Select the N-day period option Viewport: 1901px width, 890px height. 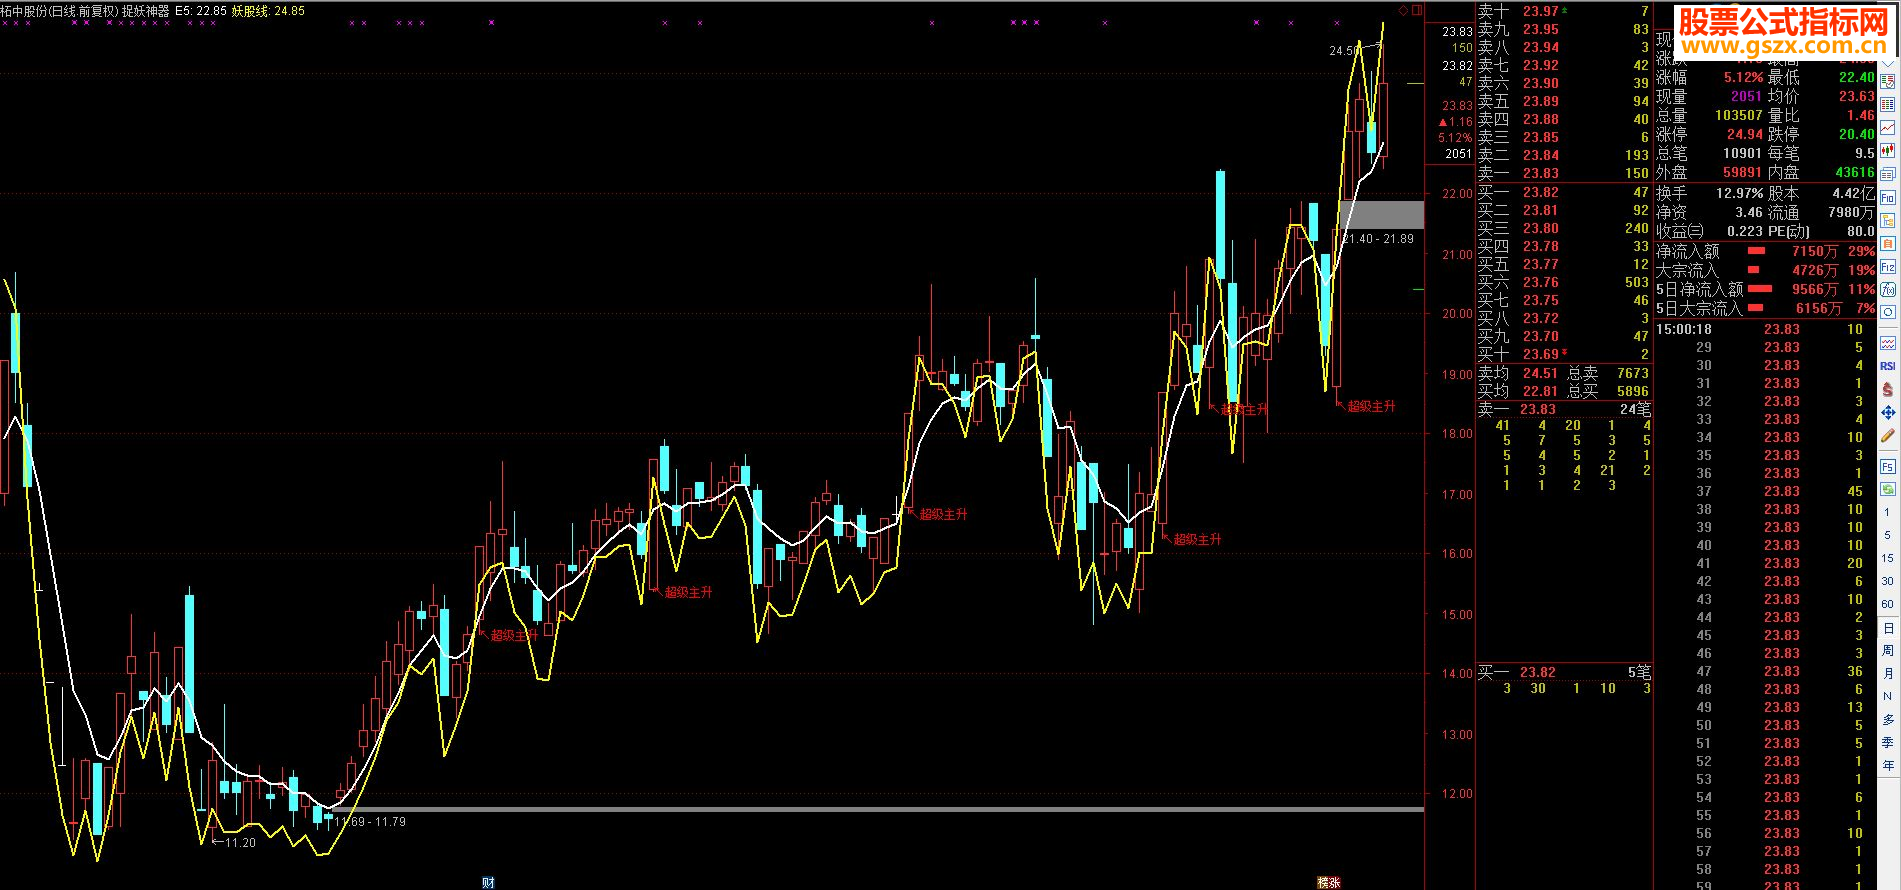(x=1888, y=697)
